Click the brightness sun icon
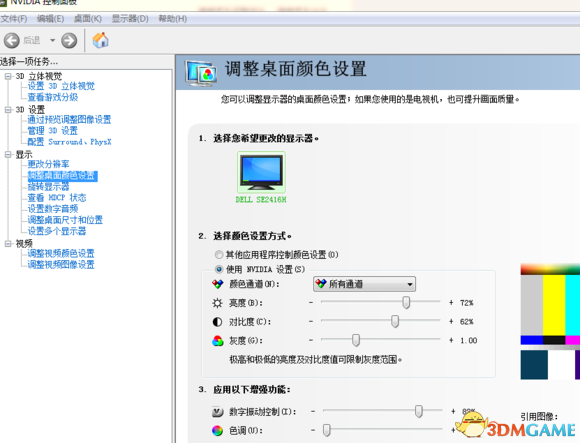Image resolution: width=580 pixels, height=443 pixels. pyautogui.click(x=217, y=303)
